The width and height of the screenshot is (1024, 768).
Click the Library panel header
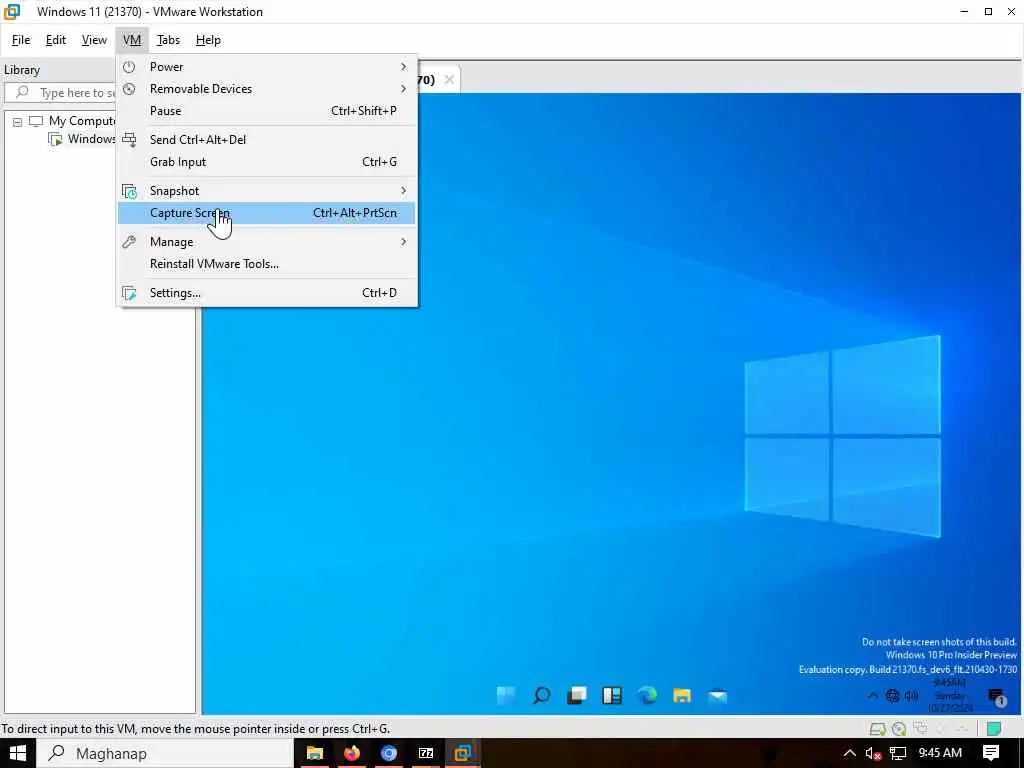point(22,70)
